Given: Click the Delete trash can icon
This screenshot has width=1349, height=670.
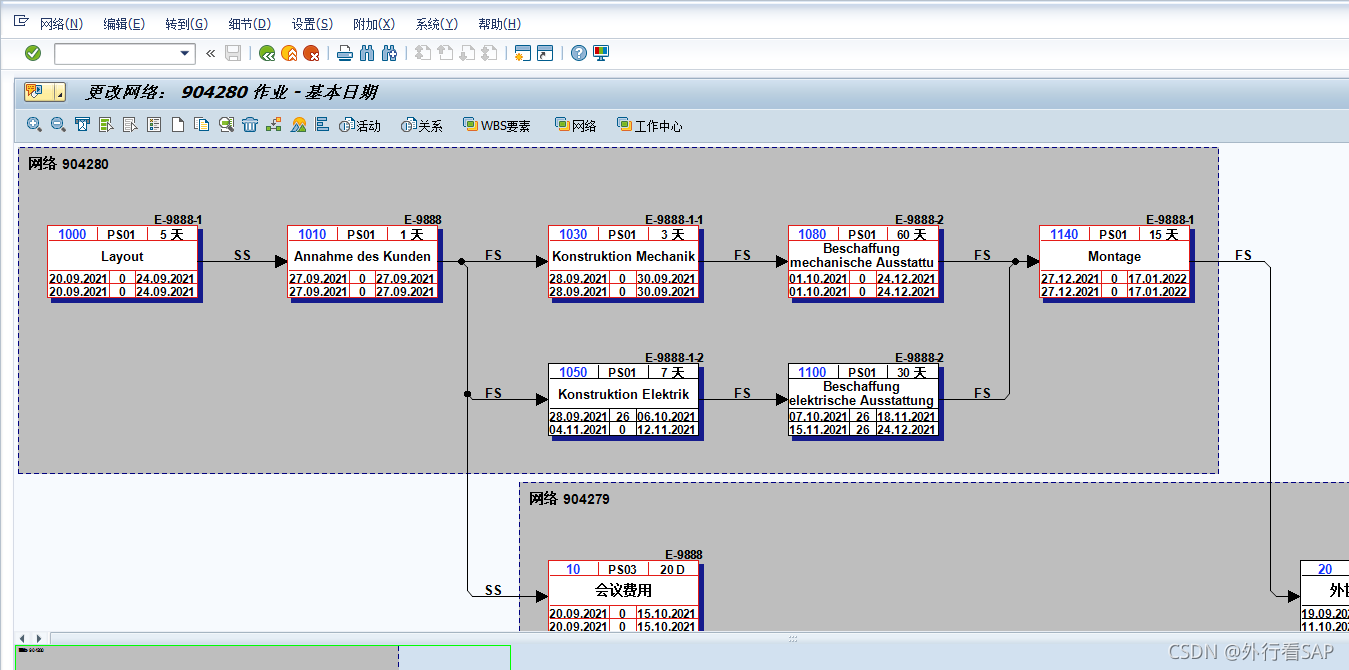Looking at the screenshot, I should [x=250, y=125].
